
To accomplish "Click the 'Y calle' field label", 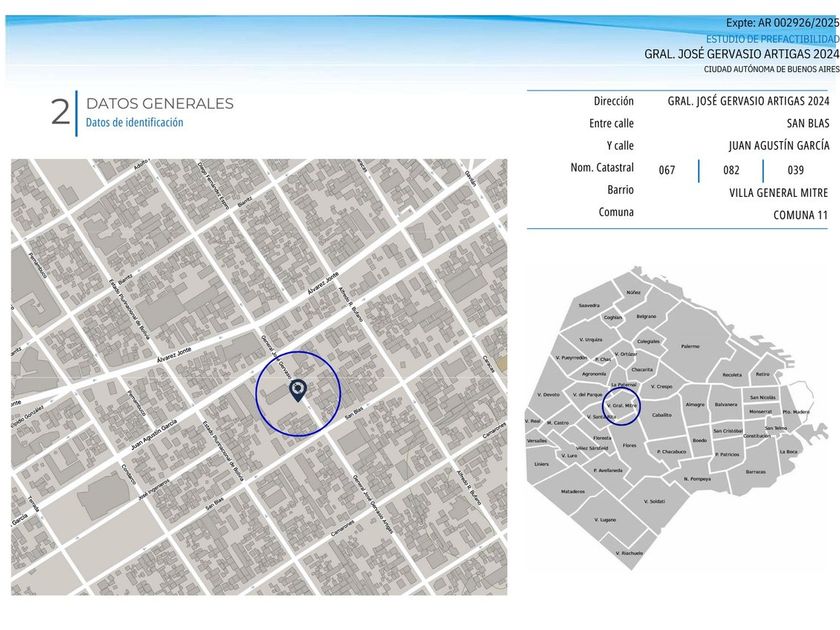I will coord(620,145).
